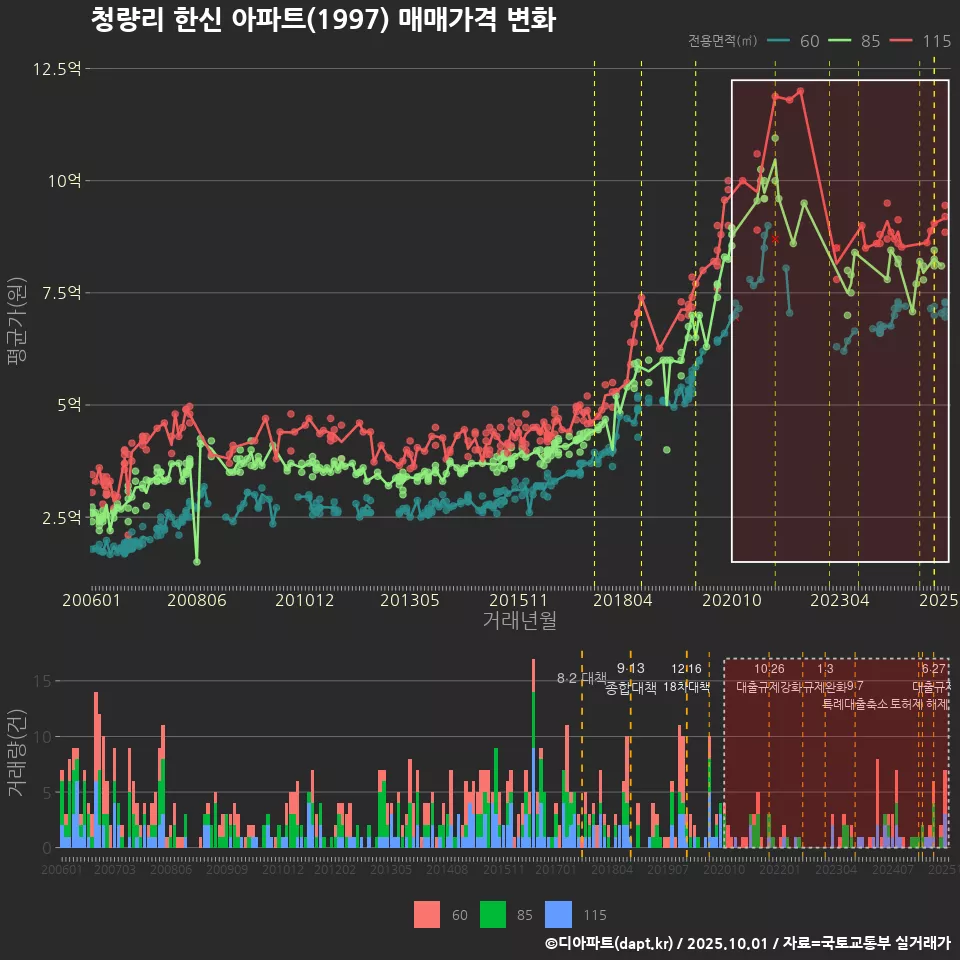Click the 8·2 대책 annotation marker

click(582, 678)
